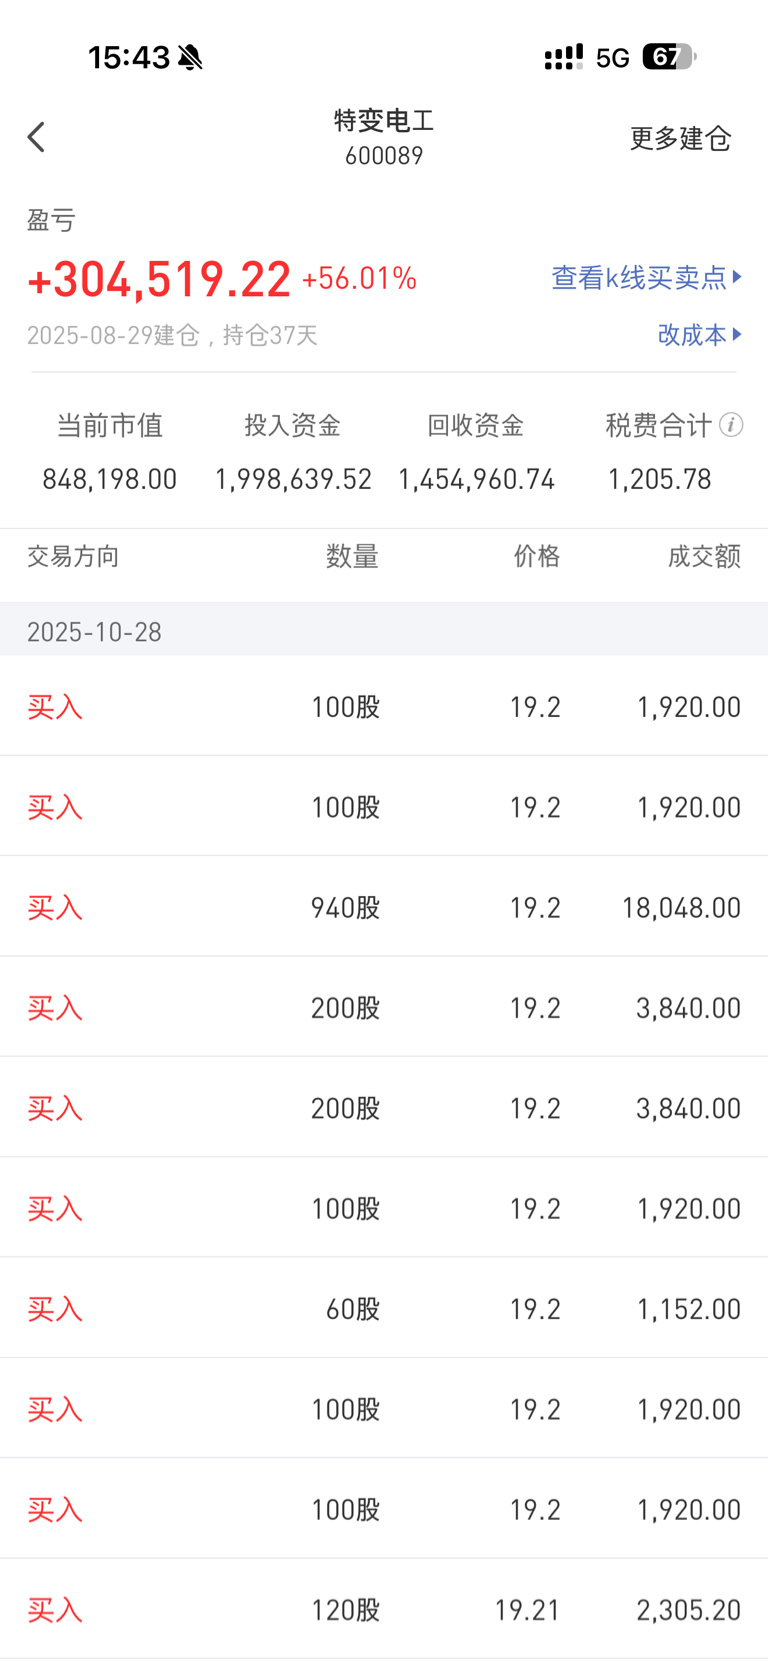768x1669 pixels.
Task: Tap the 特变电工 600089 stock title
Action: click(x=384, y=137)
